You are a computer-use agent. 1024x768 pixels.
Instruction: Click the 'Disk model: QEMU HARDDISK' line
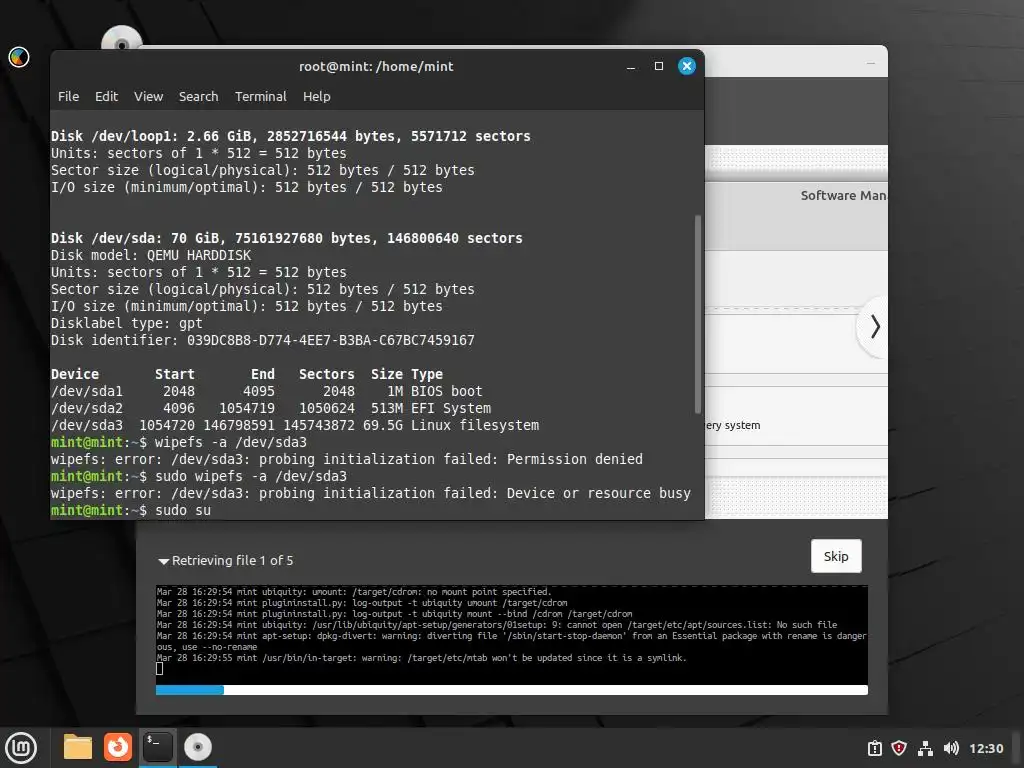pos(151,255)
